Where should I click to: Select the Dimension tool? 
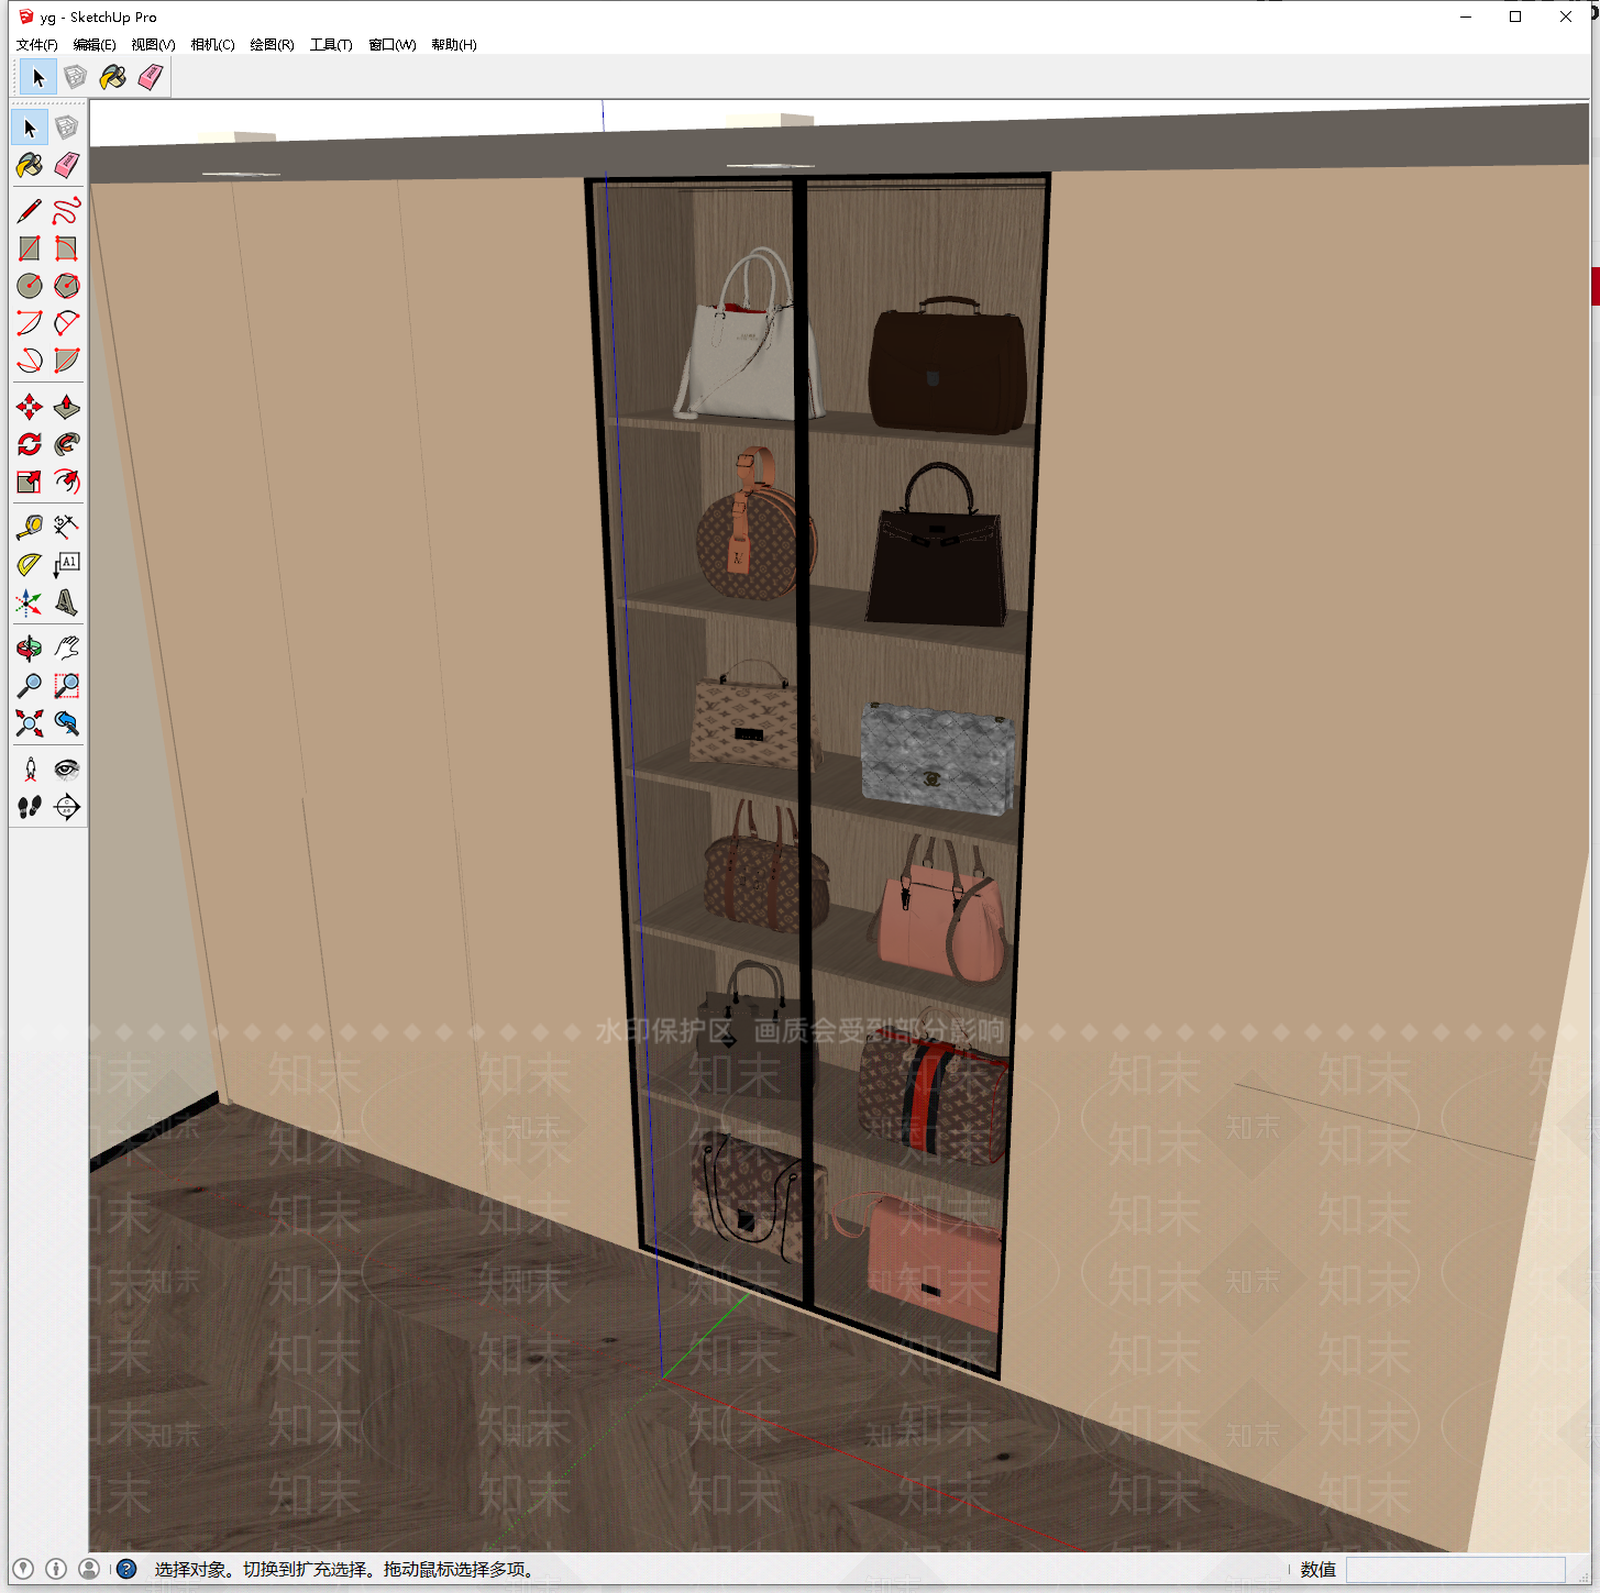(x=67, y=527)
